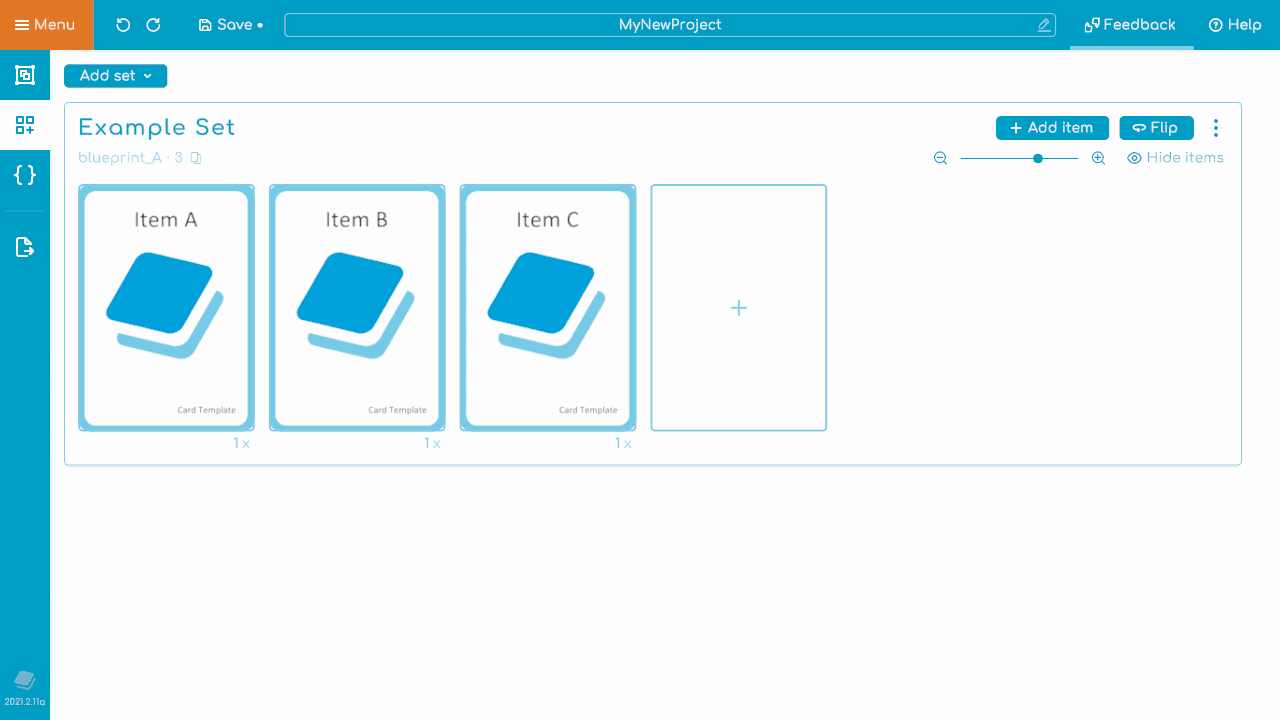Open the curly braces data icon
Viewport: 1280px width, 720px height.
coord(25,175)
